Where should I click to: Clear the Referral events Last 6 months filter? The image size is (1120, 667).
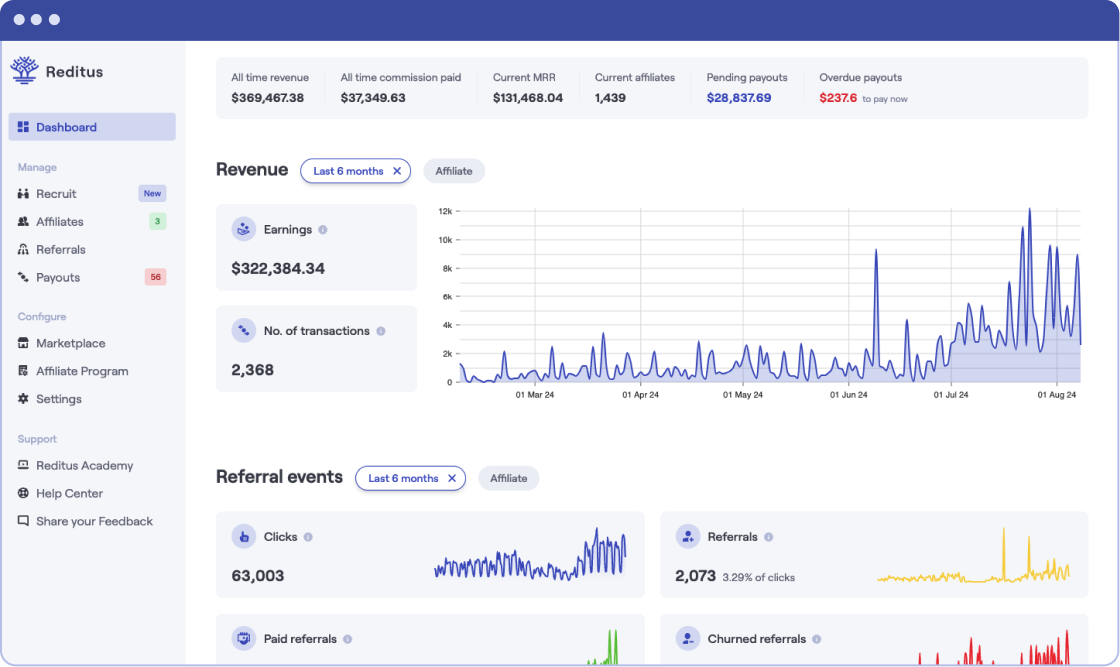[452, 478]
